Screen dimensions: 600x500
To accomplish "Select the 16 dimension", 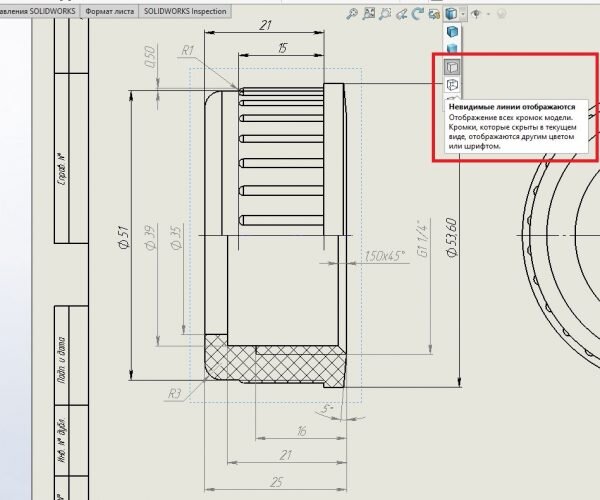I will pos(302,431).
